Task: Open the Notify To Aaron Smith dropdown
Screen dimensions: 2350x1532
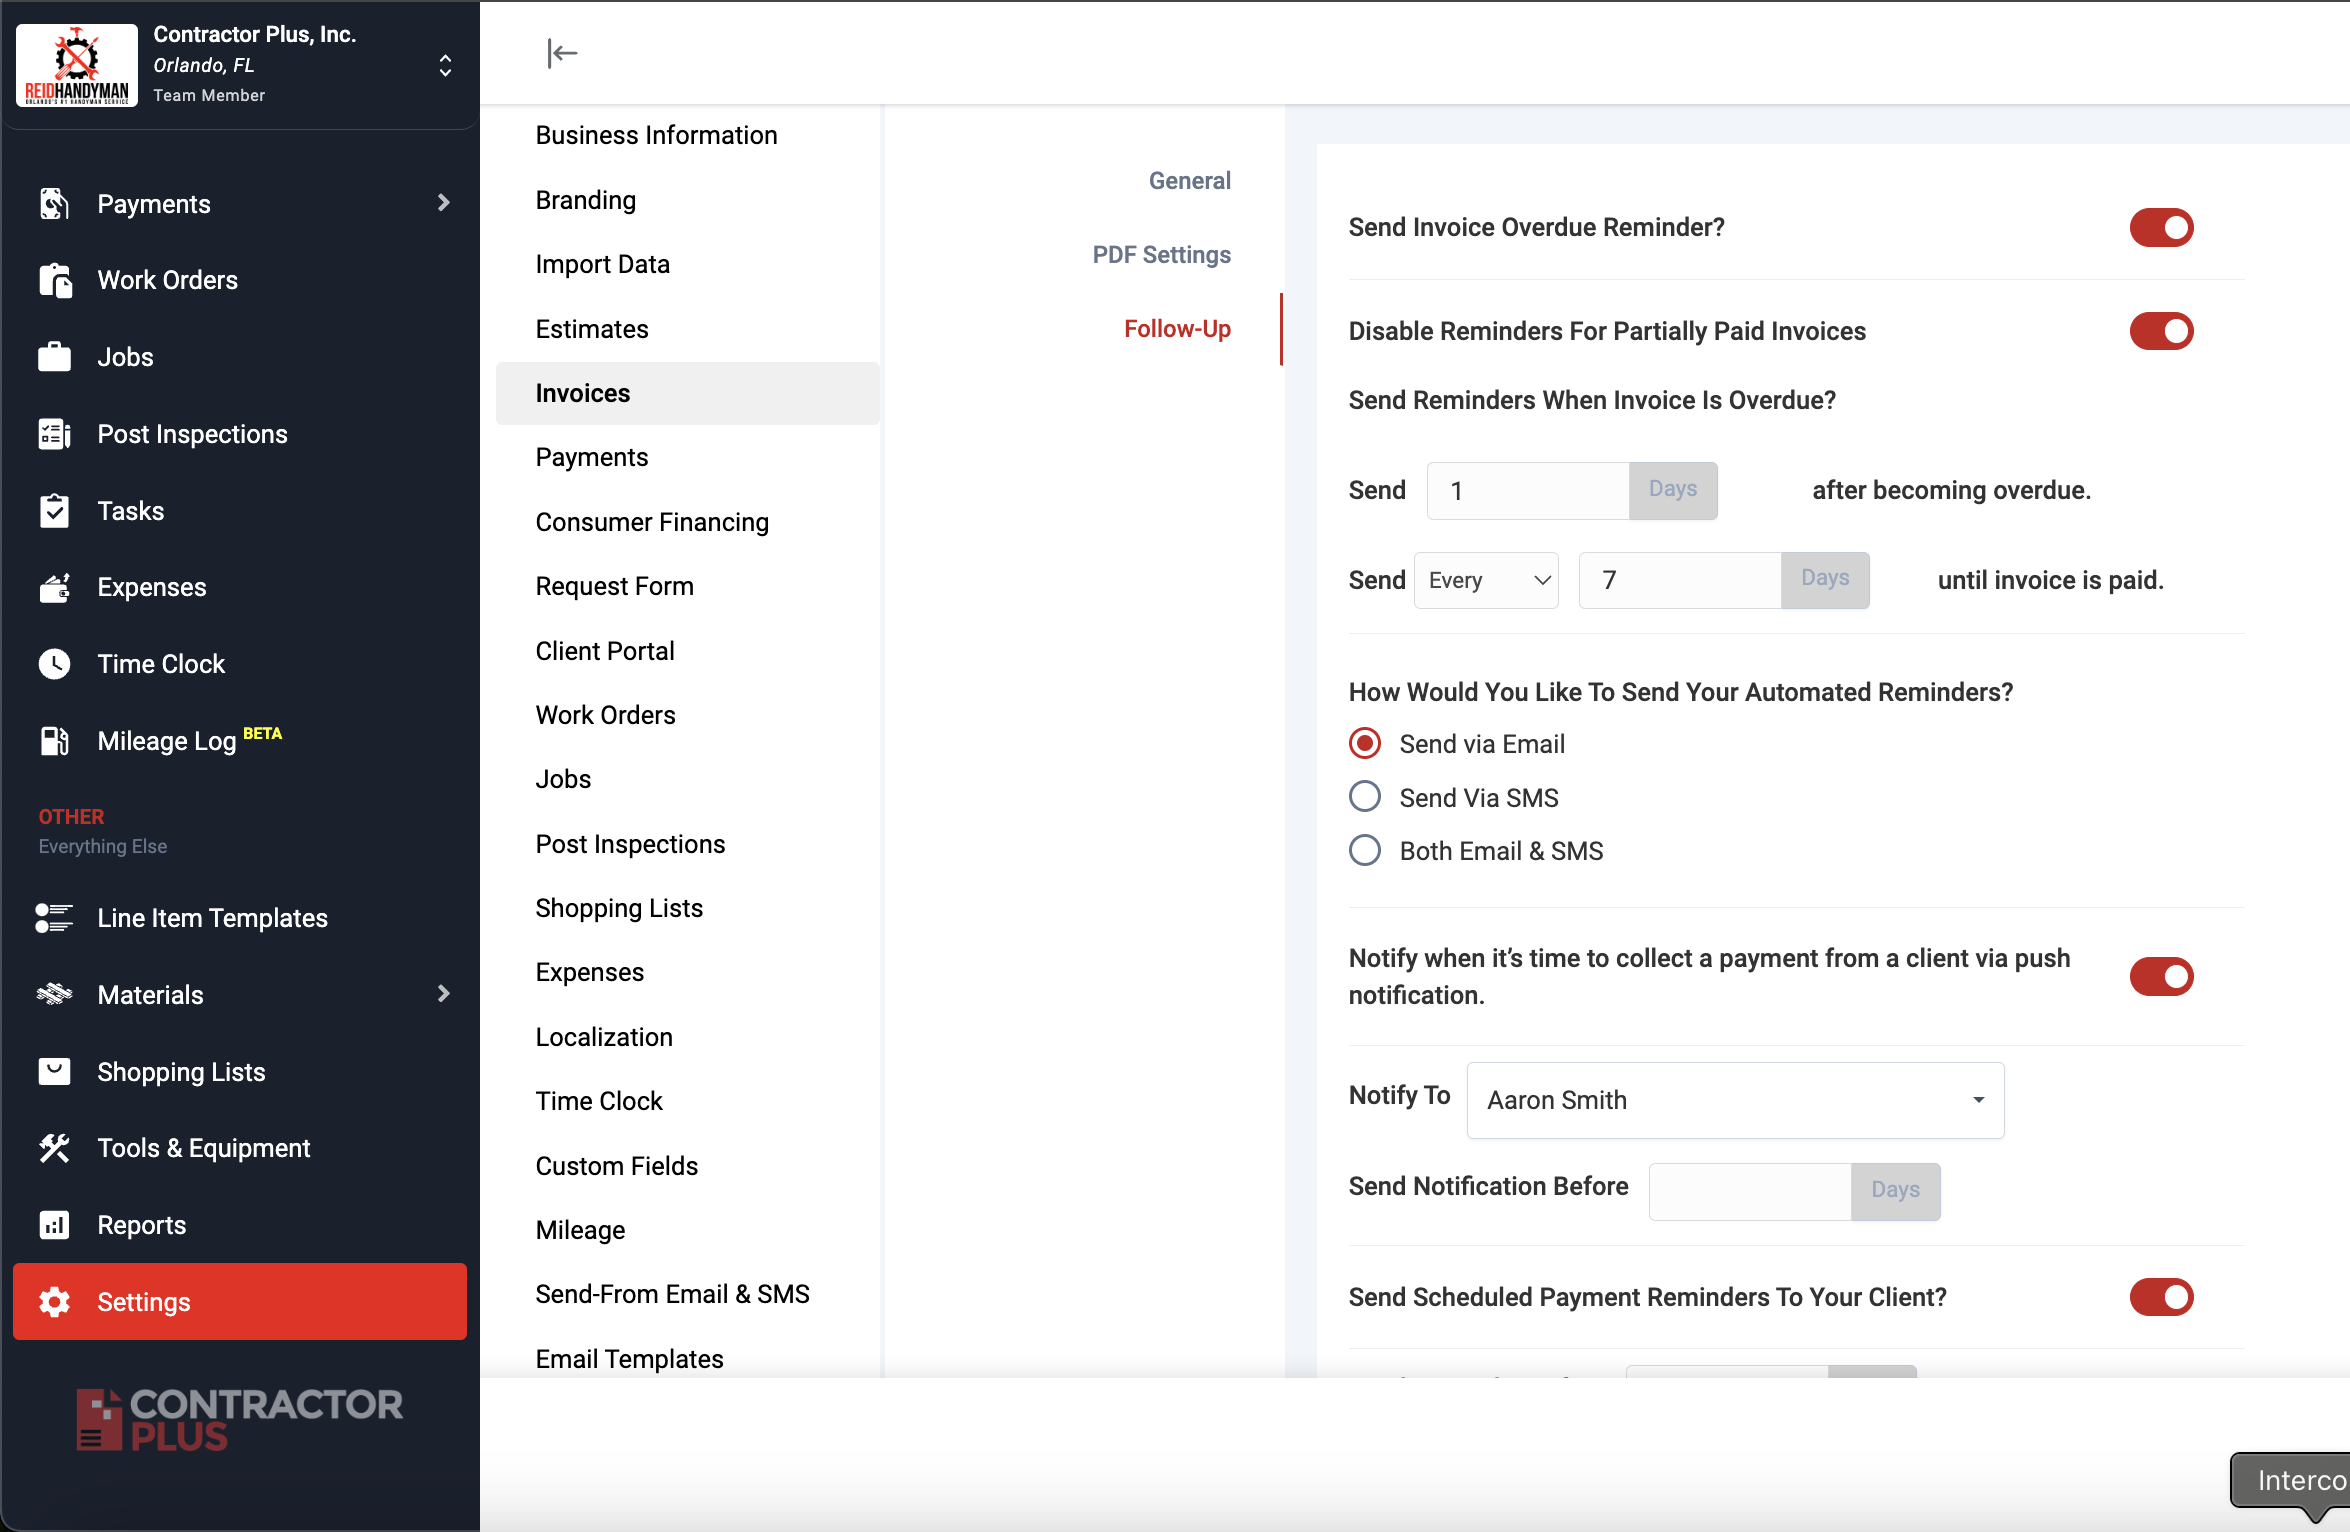Action: pyautogui.click(x=1734, y=1100)
